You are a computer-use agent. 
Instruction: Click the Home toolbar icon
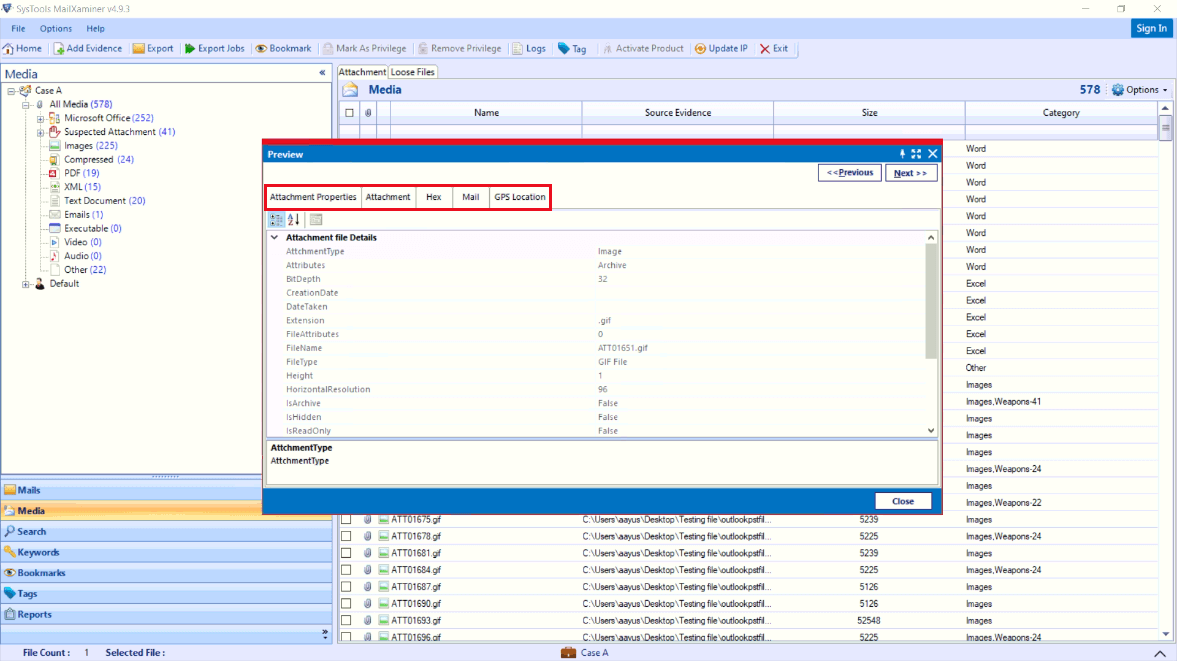pyautogui.click(x=23, y=49)
